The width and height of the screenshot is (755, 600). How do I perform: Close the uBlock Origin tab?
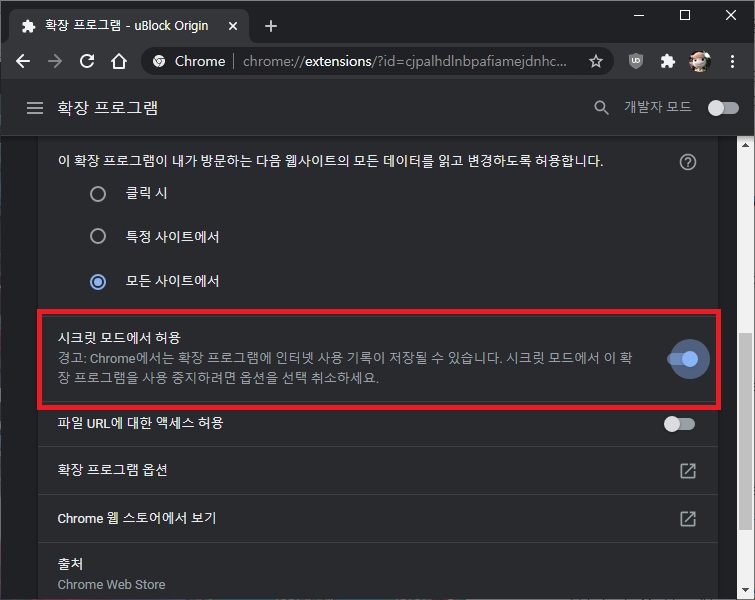pyautogui.click(x=233, y=26)
